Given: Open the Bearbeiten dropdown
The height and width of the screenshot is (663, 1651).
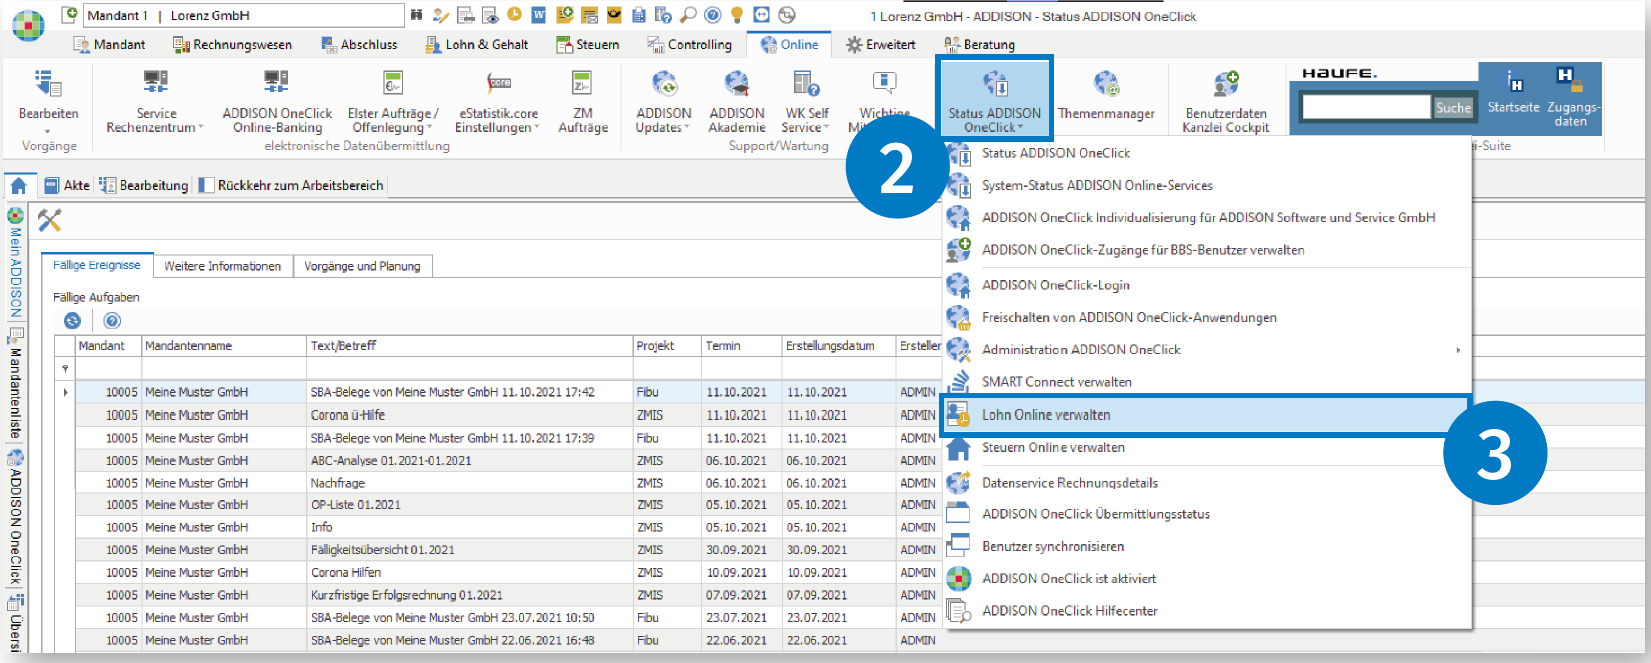Looking at the screenshot, I should [x=48, y=101].
